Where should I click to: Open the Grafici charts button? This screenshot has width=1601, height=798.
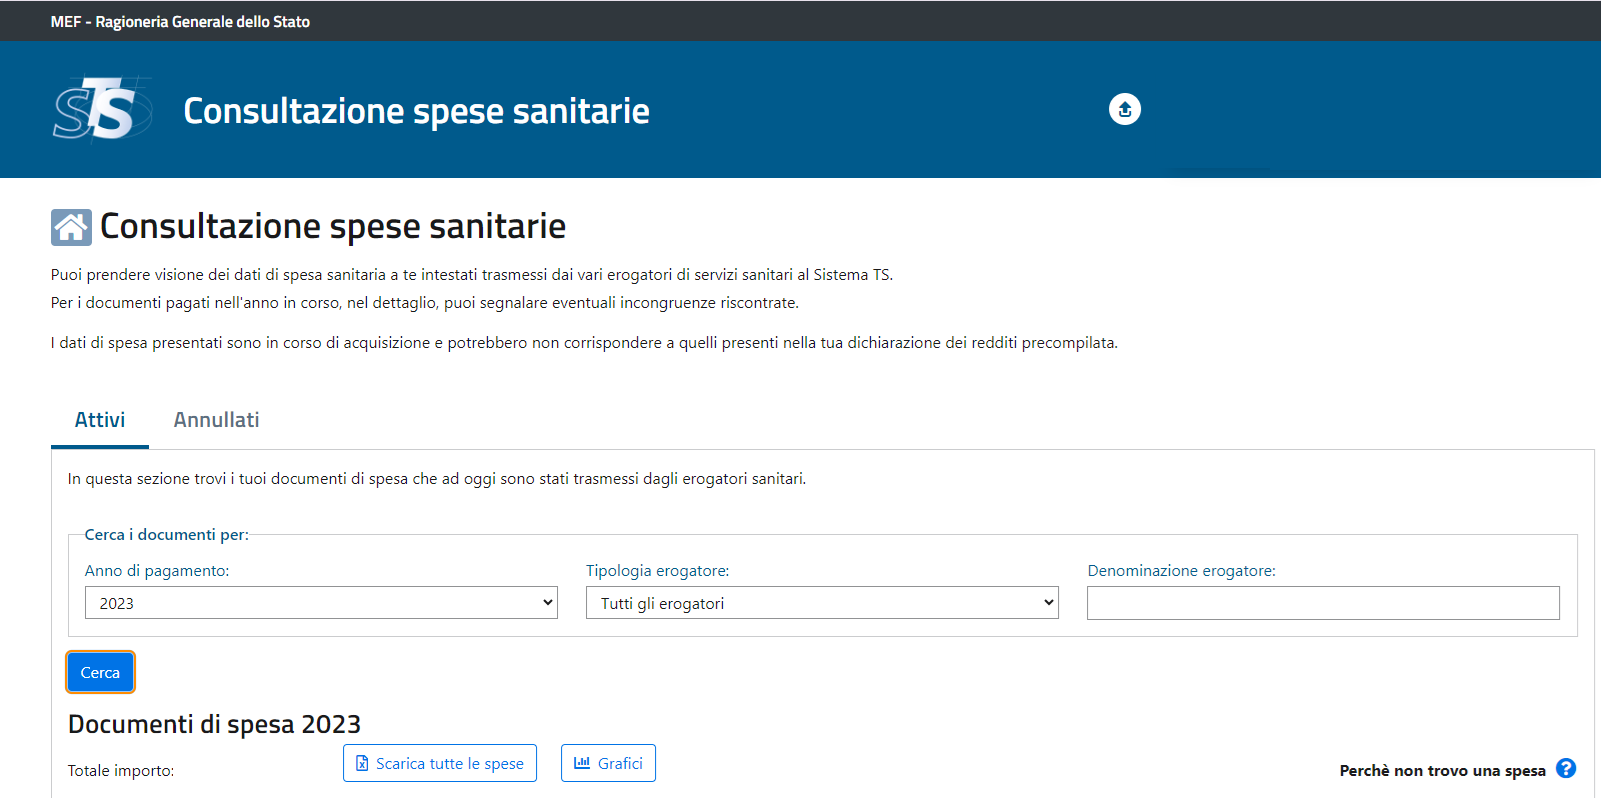coord(608,763)
